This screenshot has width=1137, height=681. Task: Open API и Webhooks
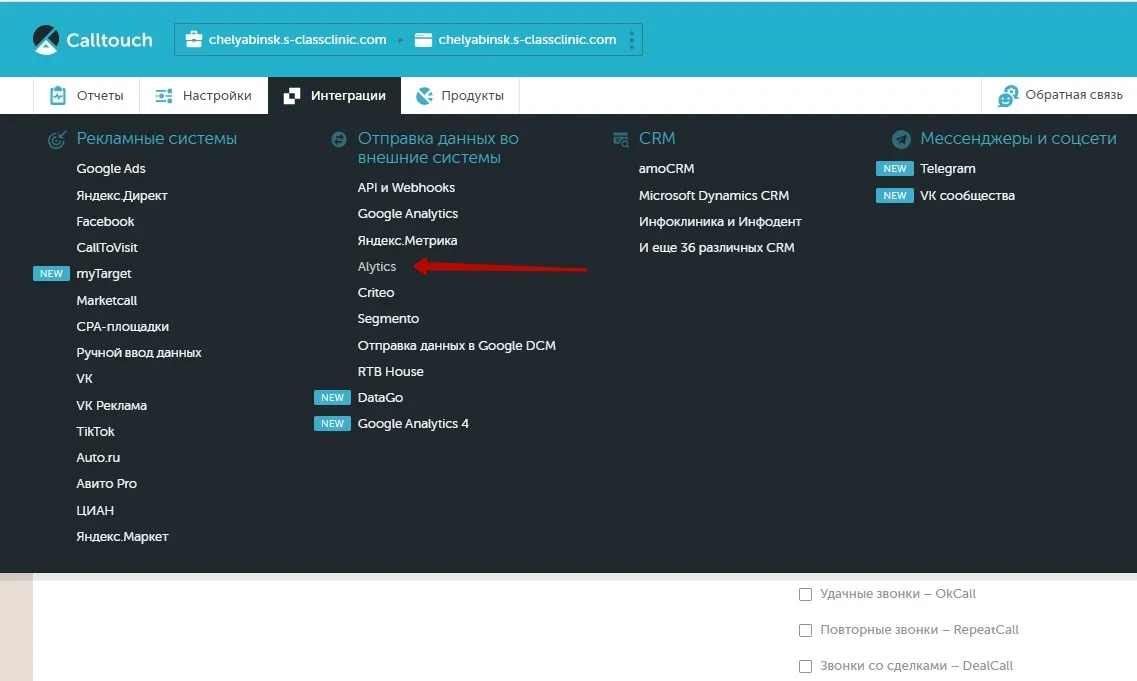pos(406,188)
